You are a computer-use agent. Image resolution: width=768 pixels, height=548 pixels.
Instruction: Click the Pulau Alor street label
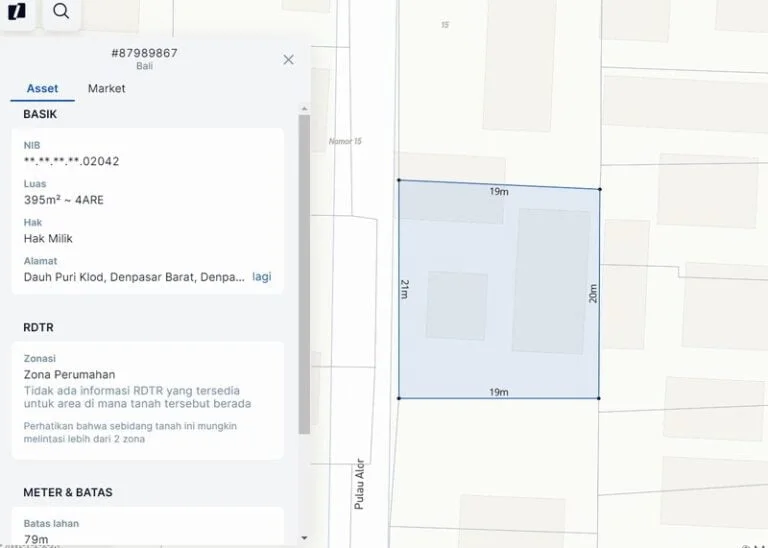coord(360,484)
